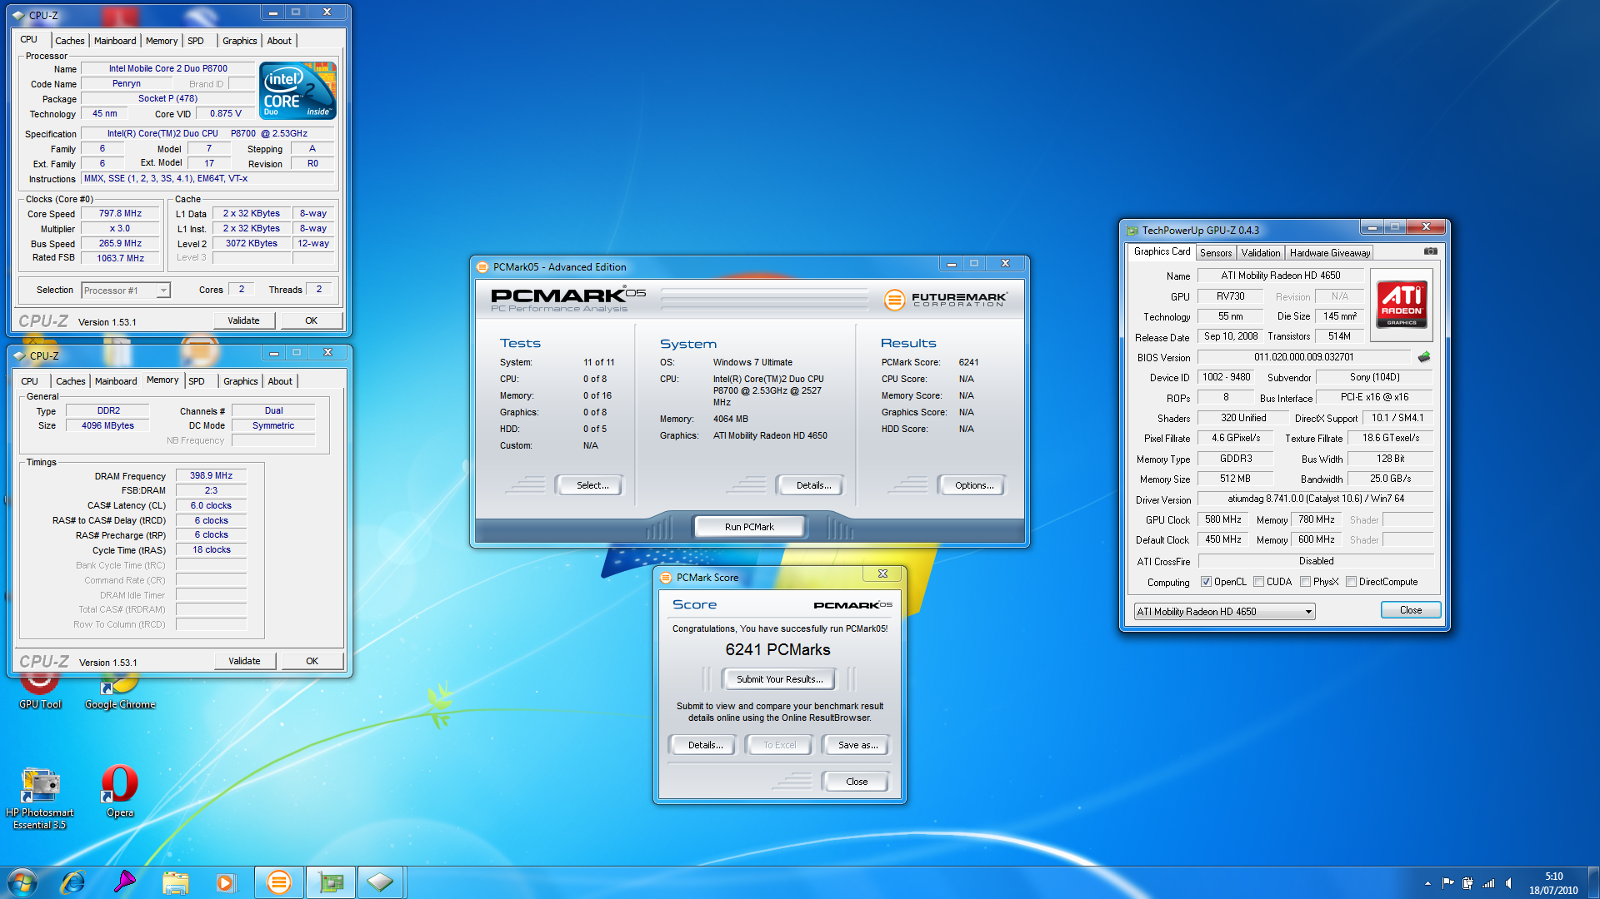Open SPD tab in the lower CPU-Z window

click(x=197, y=381)
